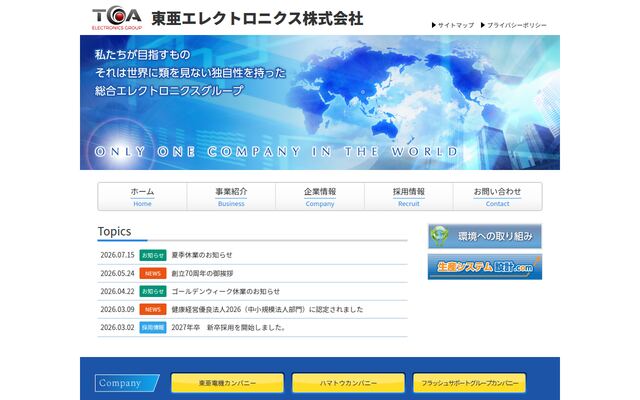Click the arrow icon before サイトマップ
Screen dimensions: 640x400
[x=434, y=25]
